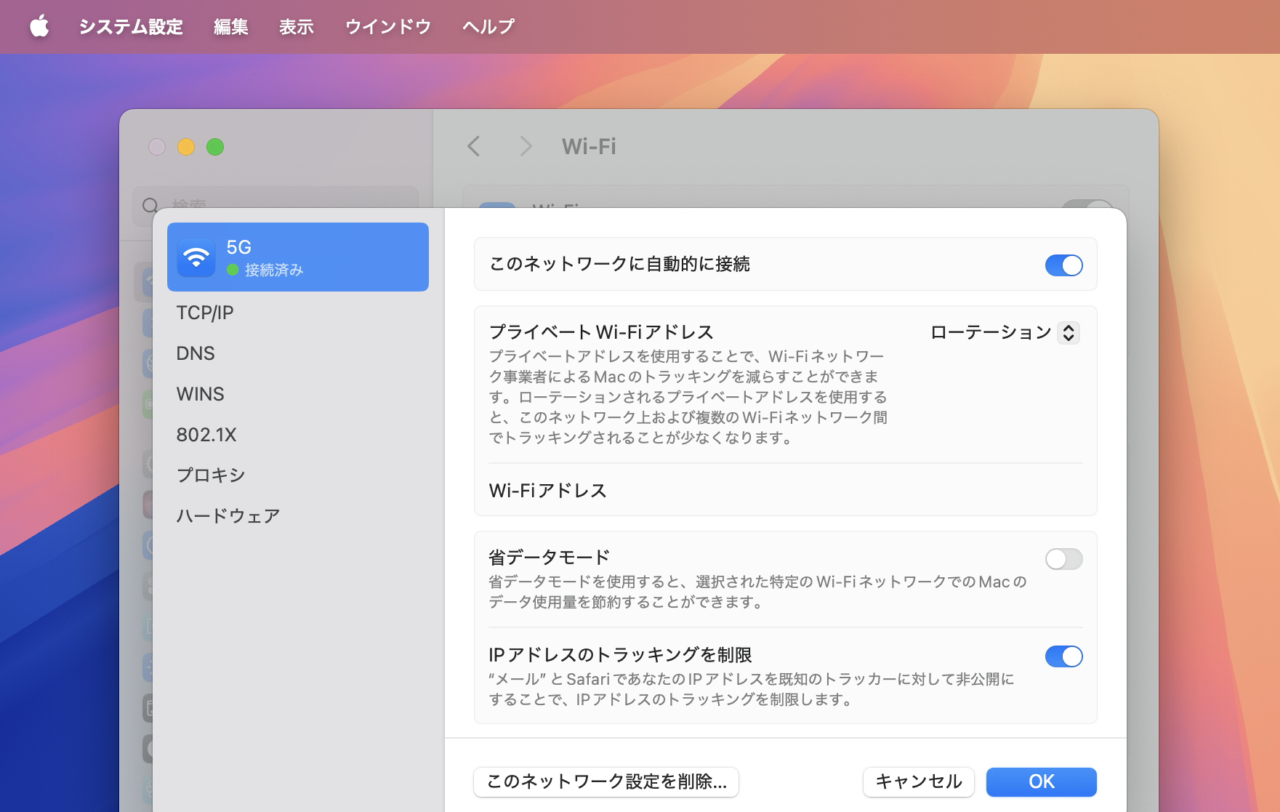Screen dimensions: 1280x812
Task: Click このネットワーク設定を削除... button
Action: click(x=606, y=782)
